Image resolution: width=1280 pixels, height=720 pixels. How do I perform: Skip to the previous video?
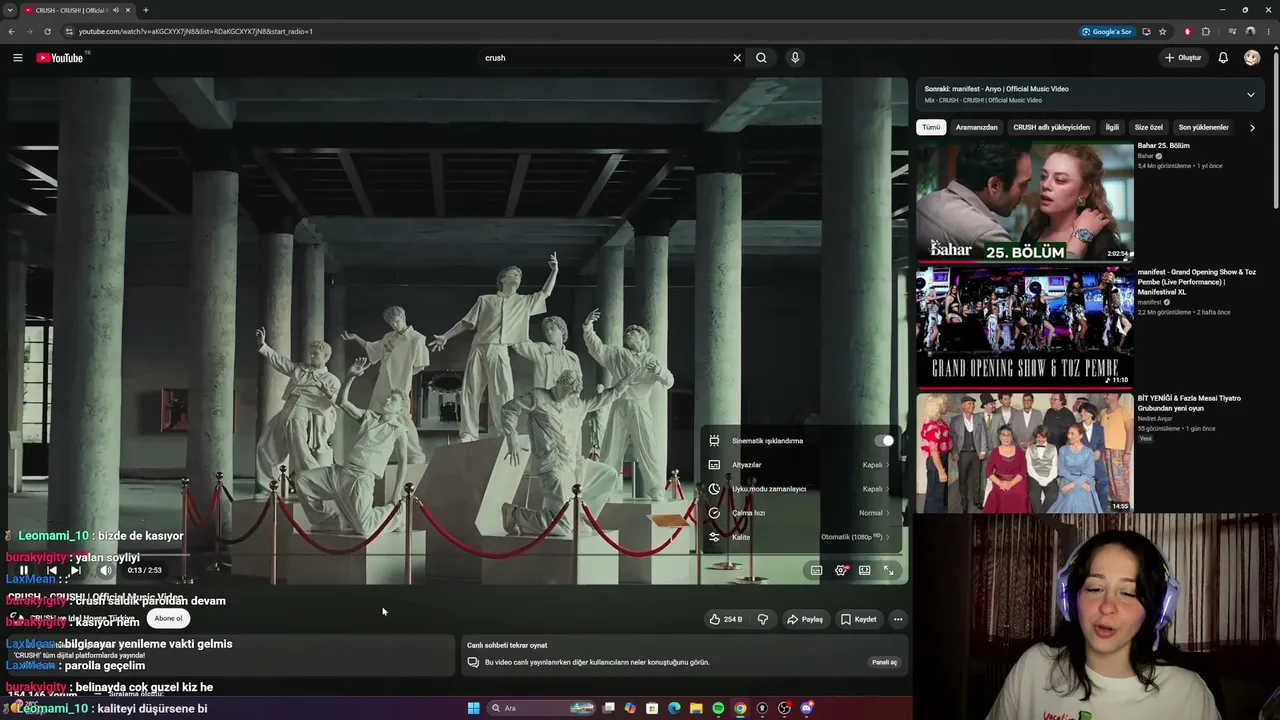click(x=52, y=570)
